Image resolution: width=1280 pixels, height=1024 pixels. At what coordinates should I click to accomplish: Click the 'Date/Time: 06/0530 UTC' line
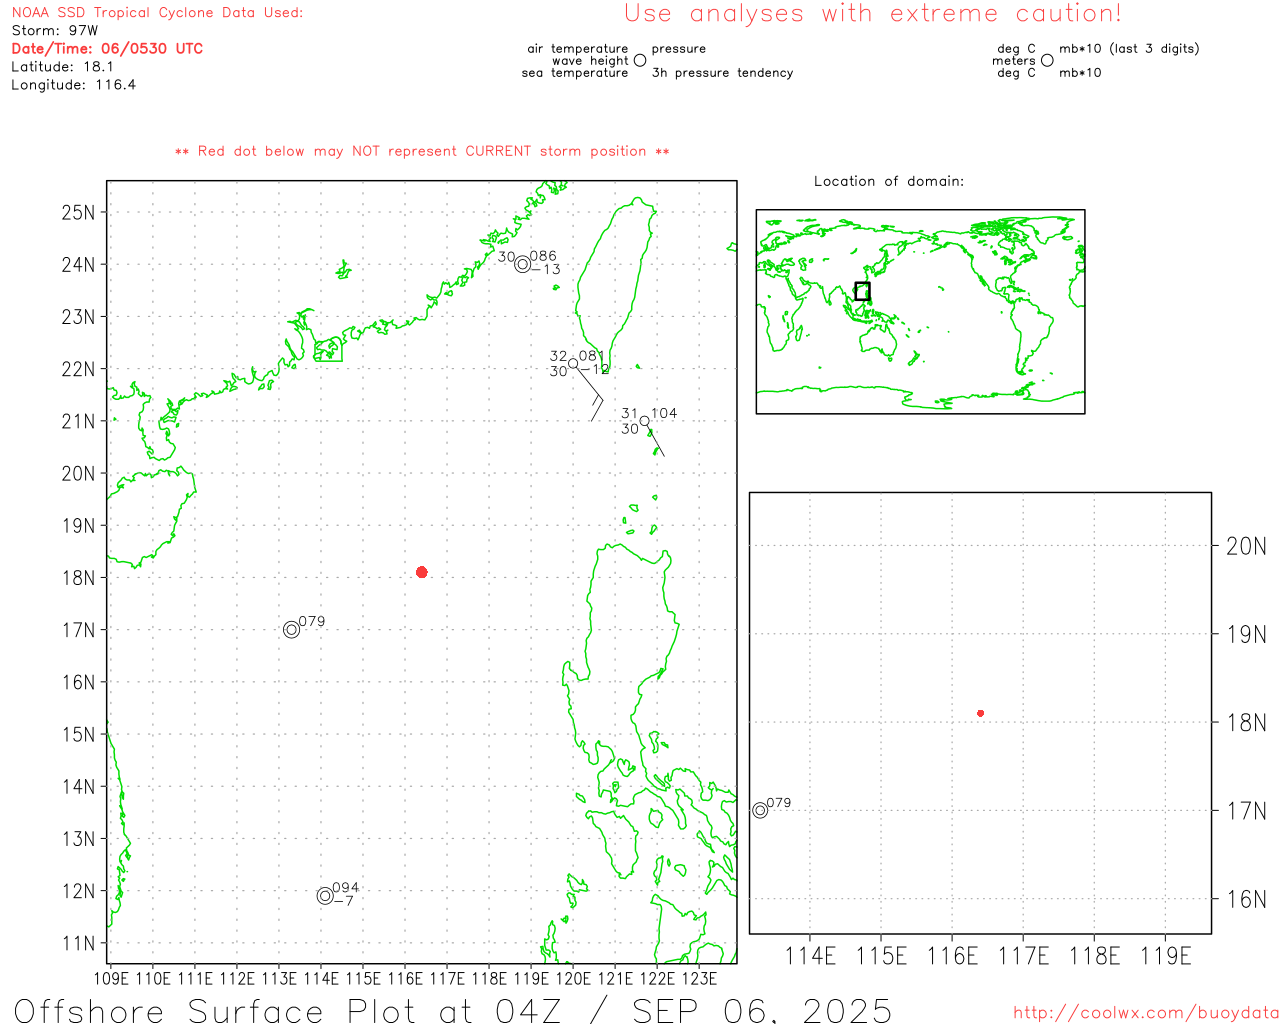107,48
